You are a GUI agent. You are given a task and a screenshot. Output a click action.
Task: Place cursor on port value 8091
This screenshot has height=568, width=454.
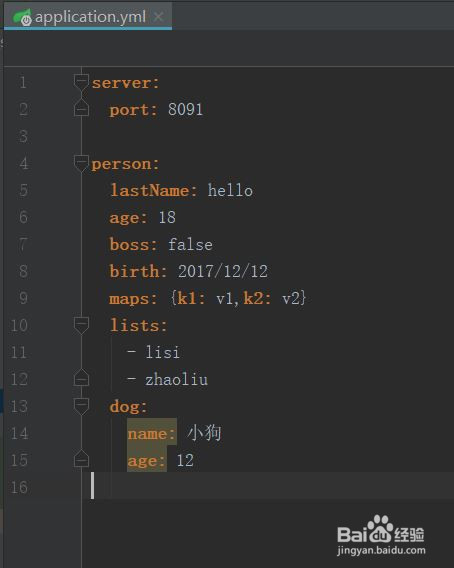185,109
